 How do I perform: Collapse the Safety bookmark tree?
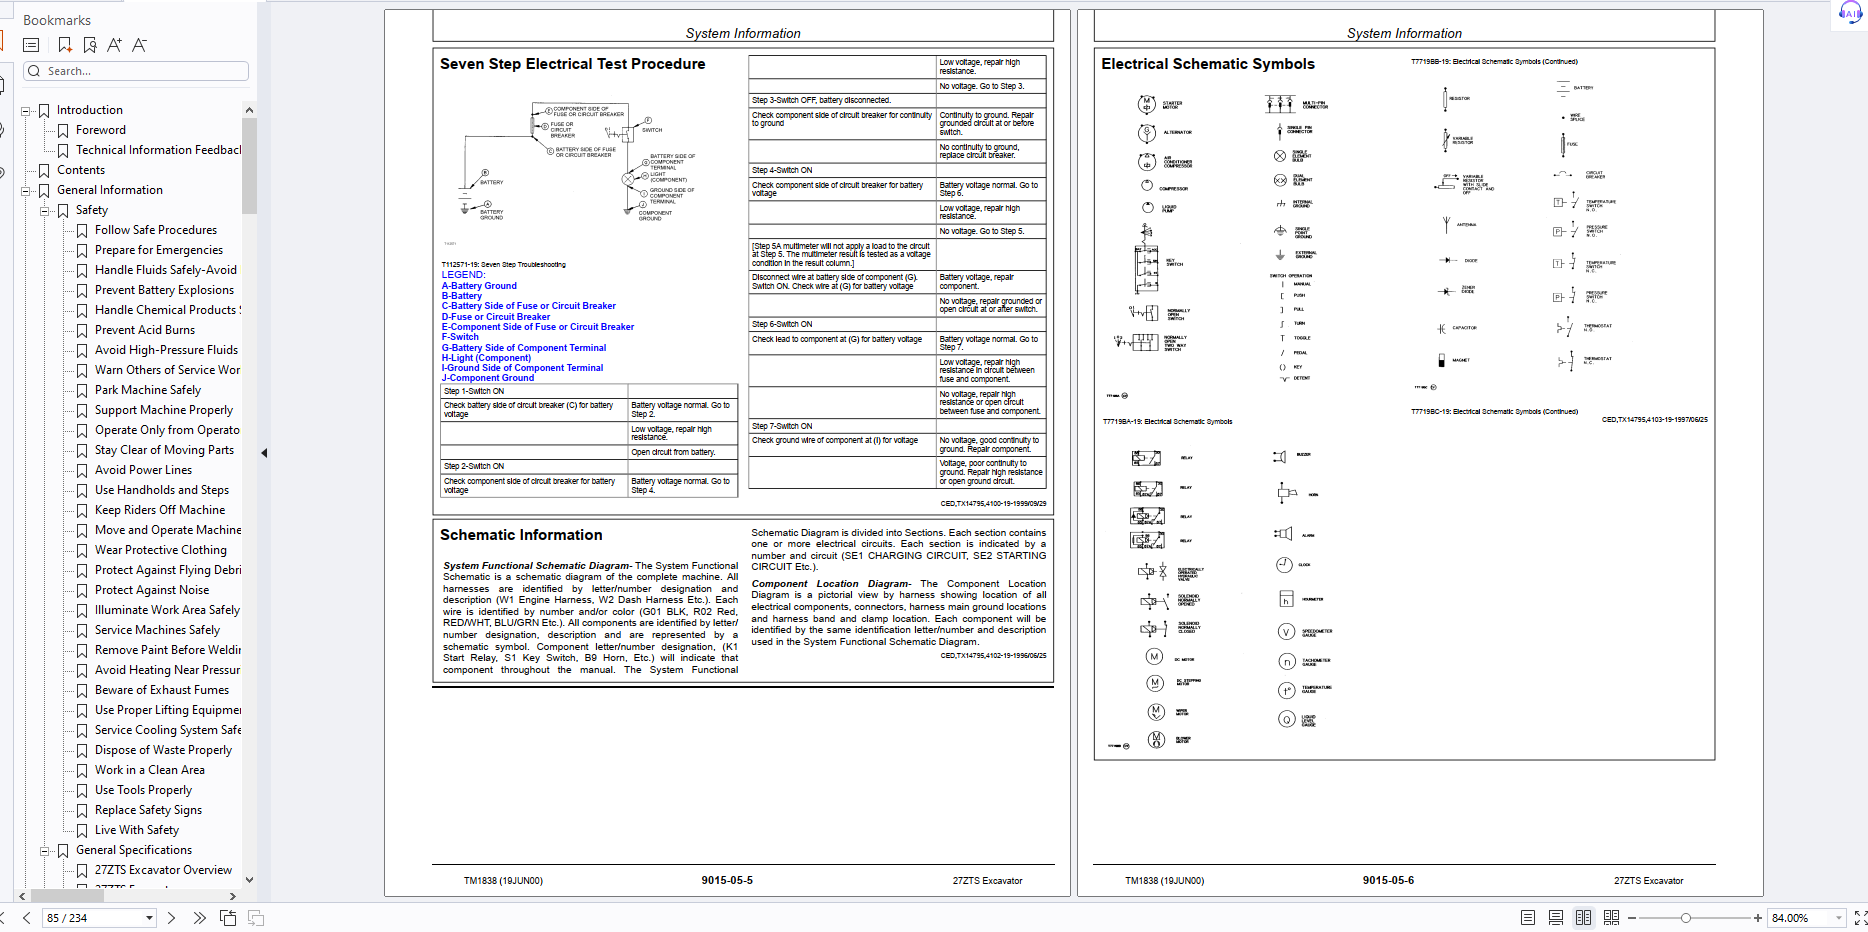pyautogui.click(x=45, y=211)
